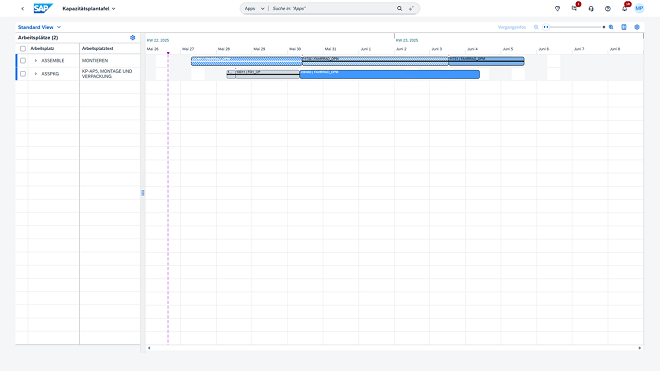Open the header icon with red badge left of headset
Viewport: 660px width, 371px height.
[574, 8]
